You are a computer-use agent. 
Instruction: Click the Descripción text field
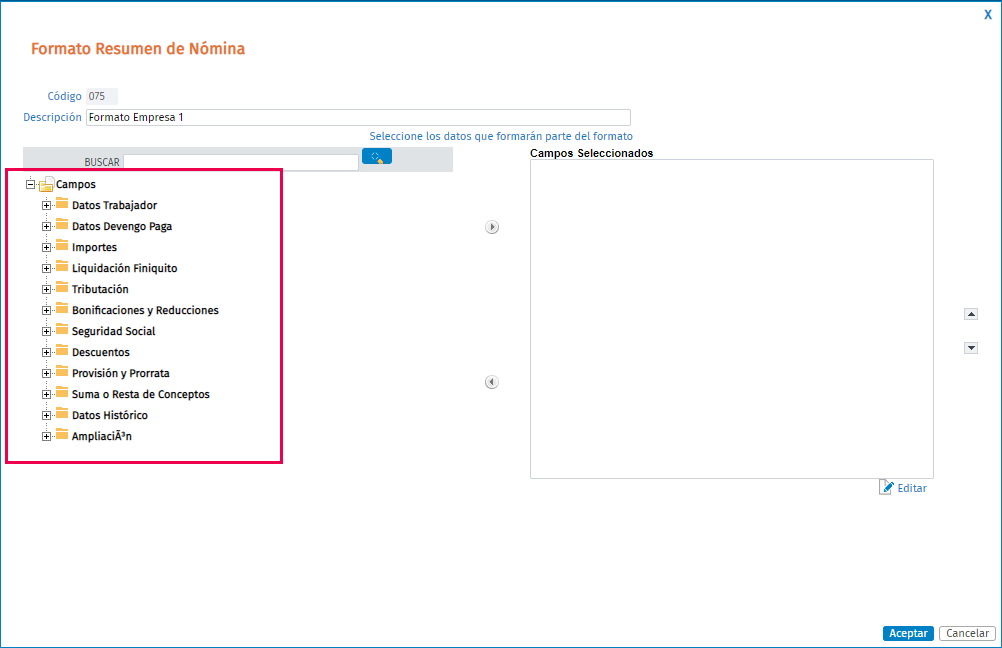pos(358,118)
